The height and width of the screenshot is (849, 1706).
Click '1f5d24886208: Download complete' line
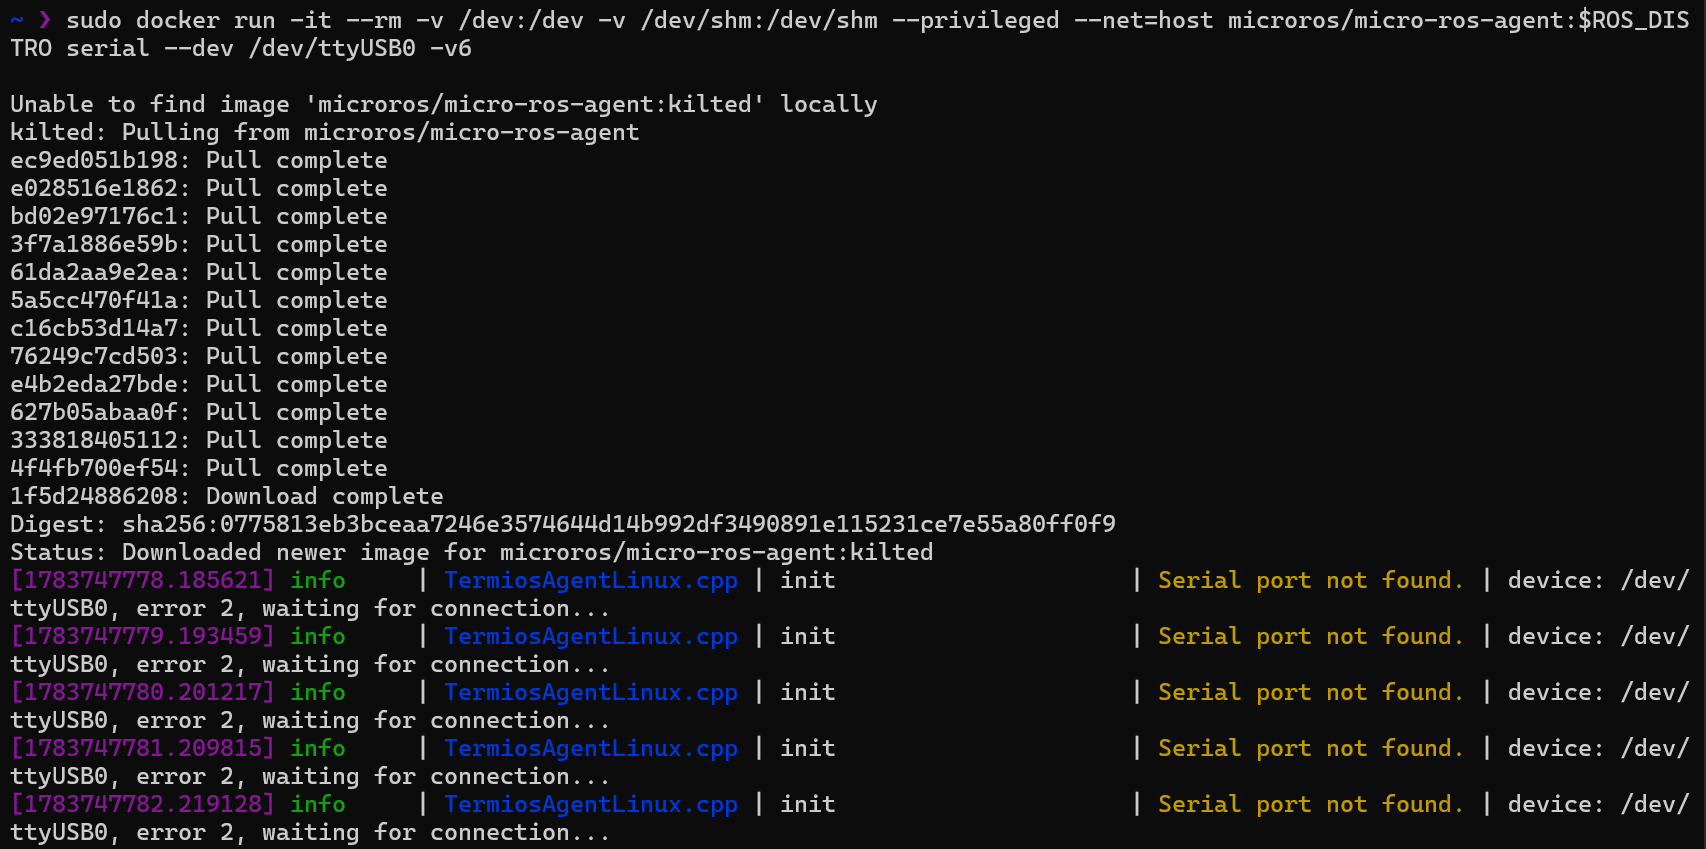[x=227, y=496]
